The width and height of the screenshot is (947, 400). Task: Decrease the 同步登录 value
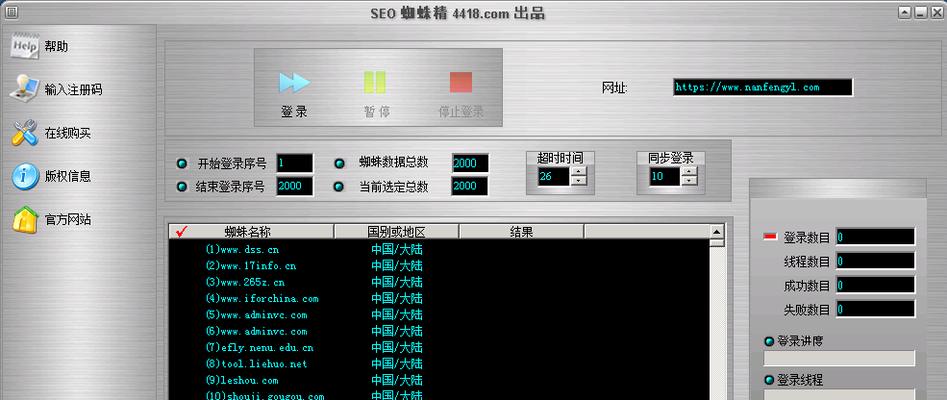click(689, 181)
